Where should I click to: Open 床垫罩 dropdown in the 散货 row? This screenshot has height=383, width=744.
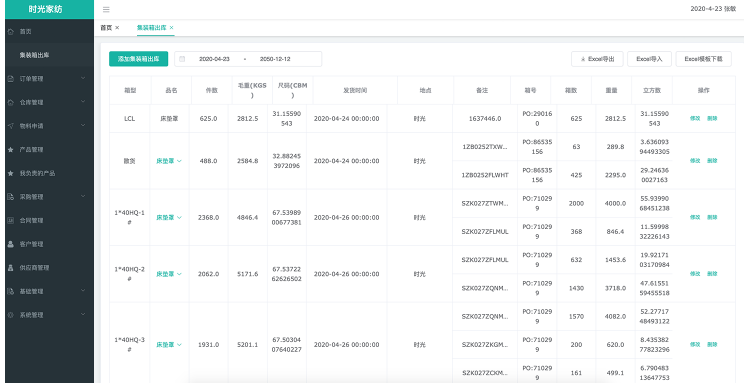pyautogui.click(x=169, y=161)
